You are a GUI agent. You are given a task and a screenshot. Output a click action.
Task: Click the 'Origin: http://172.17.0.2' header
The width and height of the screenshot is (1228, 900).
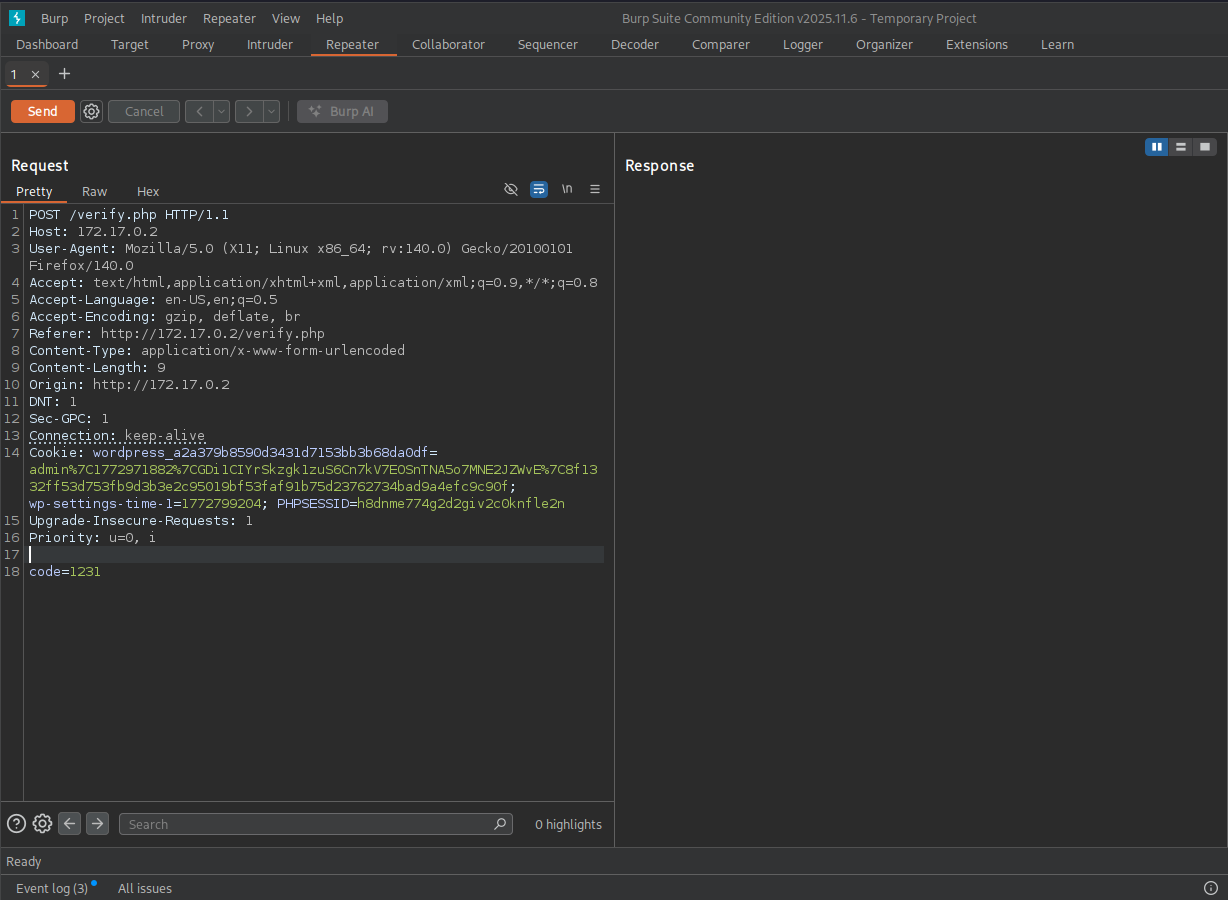click(x=129, y=385)
